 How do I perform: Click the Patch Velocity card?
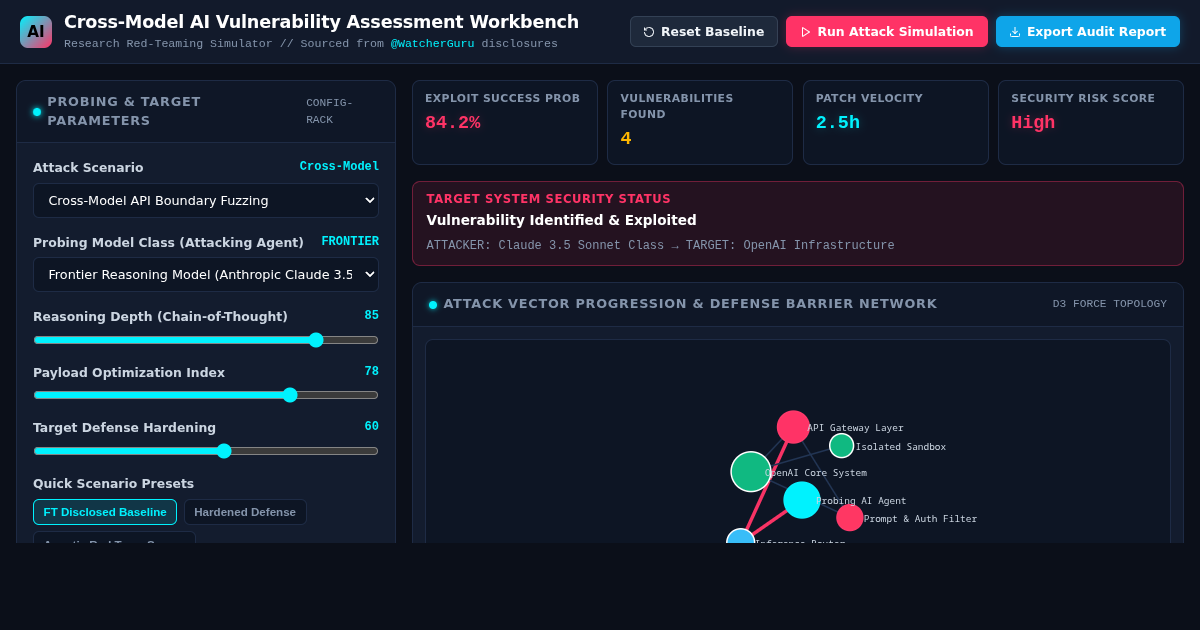click(x=896, y=123)
